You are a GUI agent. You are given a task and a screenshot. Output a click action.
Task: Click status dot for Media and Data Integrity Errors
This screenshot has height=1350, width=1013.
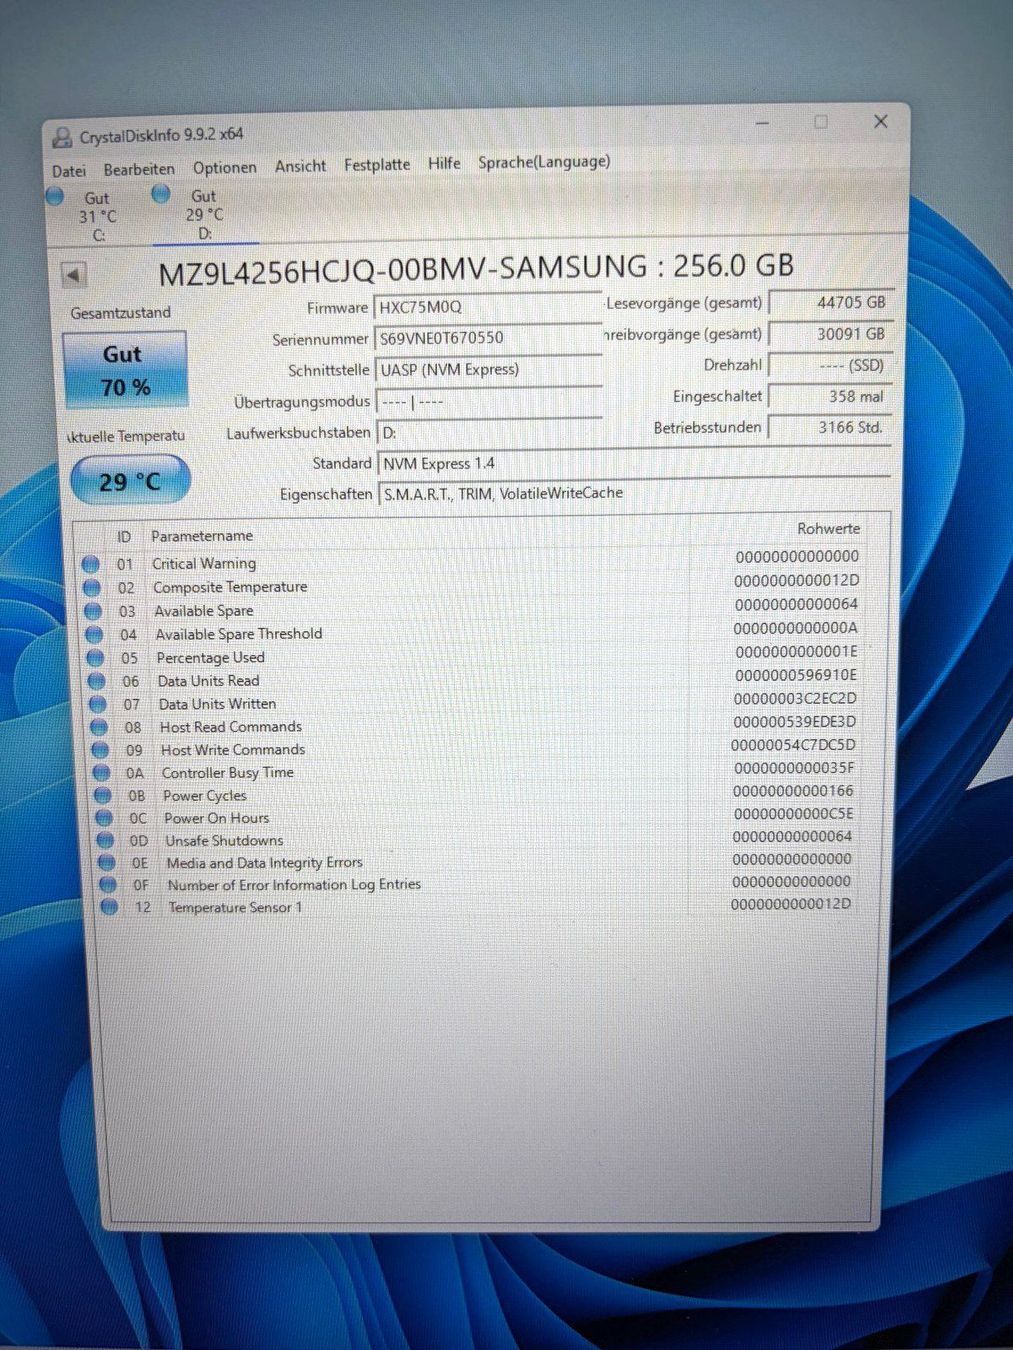coord(106,863)
